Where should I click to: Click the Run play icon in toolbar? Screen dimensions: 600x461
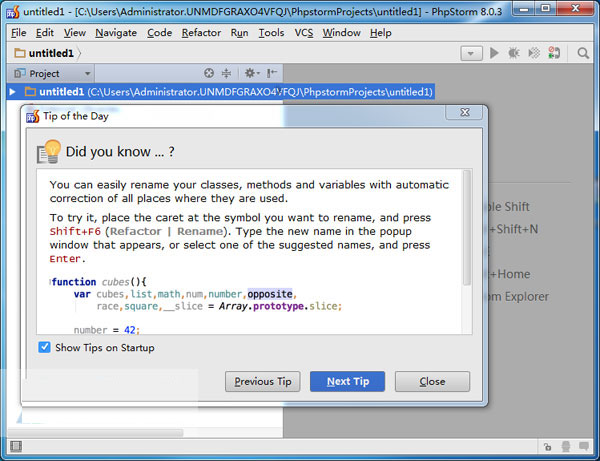click(x=494, y=53)
